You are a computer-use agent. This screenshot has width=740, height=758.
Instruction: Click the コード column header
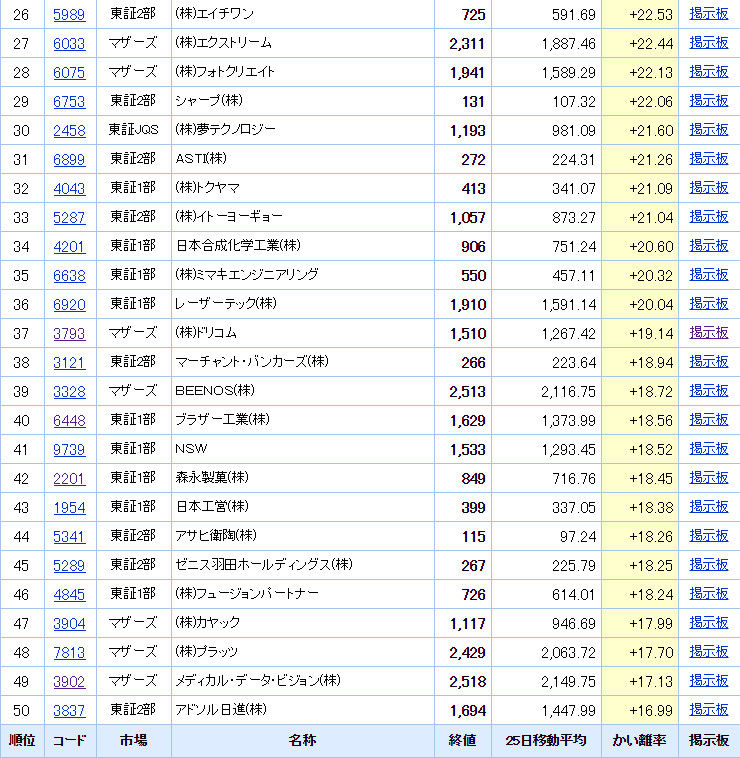point(70,741)
